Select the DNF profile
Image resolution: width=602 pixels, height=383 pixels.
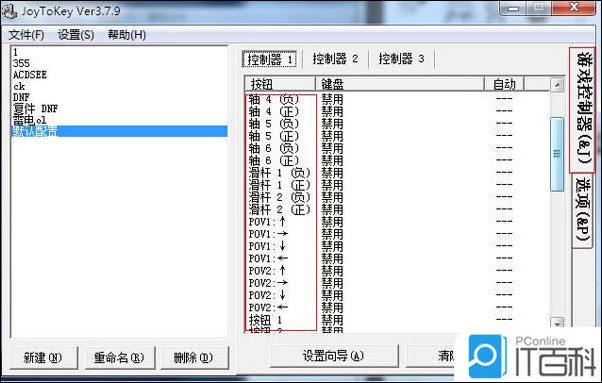point(119,97)
